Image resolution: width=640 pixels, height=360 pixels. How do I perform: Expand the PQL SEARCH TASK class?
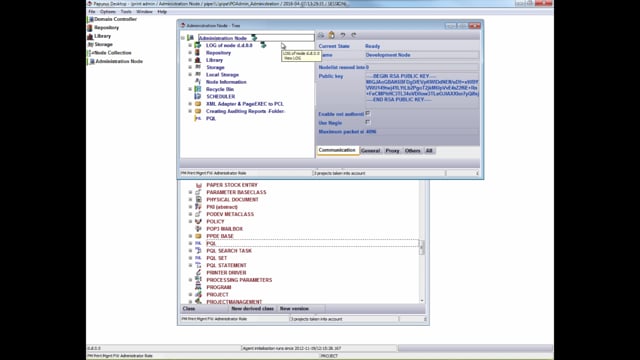(190, 251)
